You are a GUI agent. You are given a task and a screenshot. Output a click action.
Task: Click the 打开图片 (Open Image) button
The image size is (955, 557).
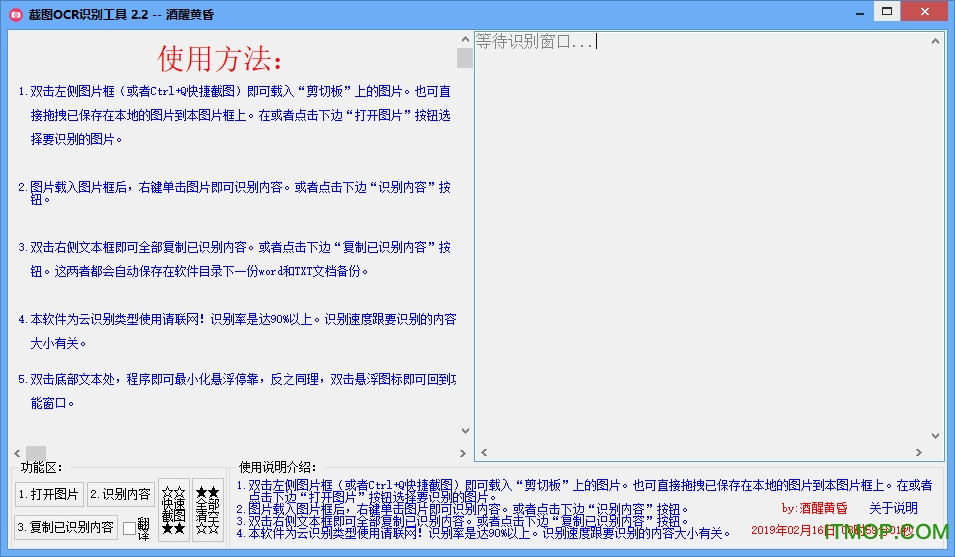[x=48, y=494]
